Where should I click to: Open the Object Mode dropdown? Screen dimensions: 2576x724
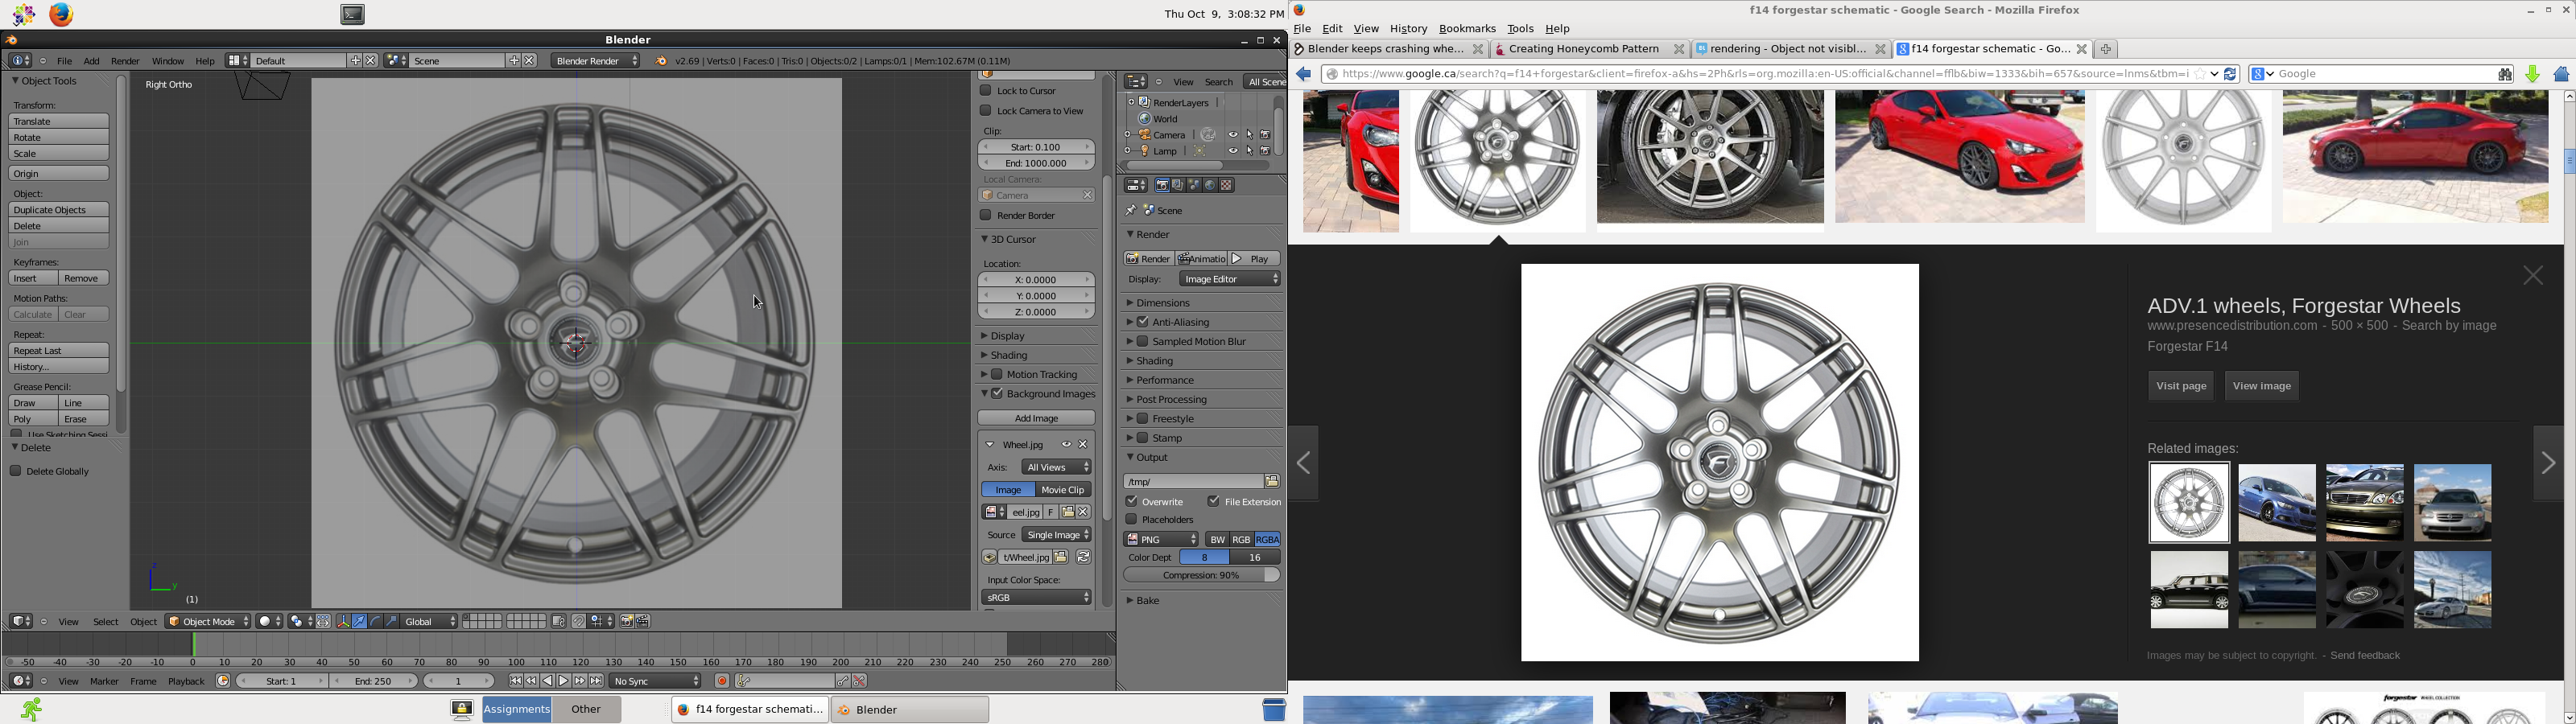(x=208, y=621)
